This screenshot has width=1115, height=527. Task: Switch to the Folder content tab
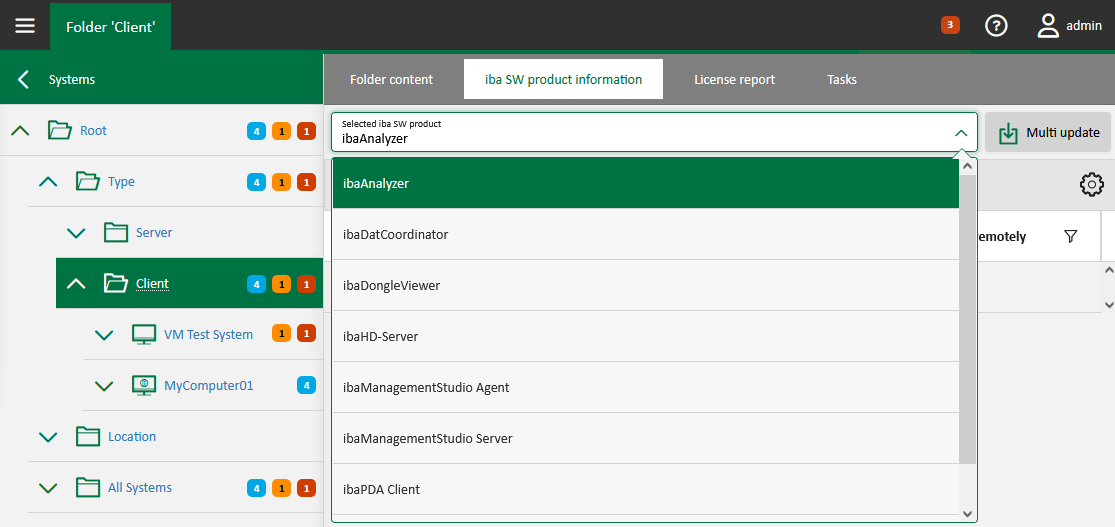click(391, 79)
